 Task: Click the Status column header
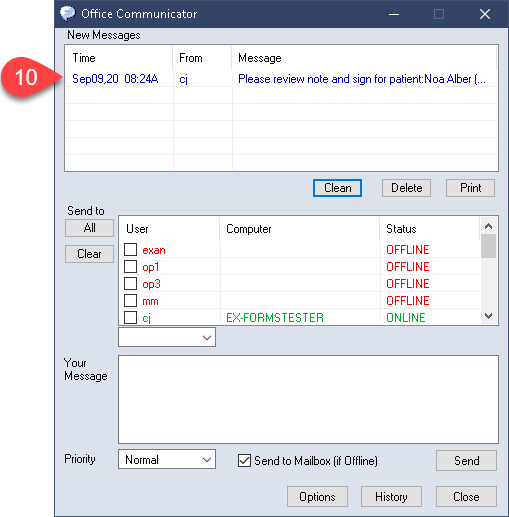(x=430, y=229)
